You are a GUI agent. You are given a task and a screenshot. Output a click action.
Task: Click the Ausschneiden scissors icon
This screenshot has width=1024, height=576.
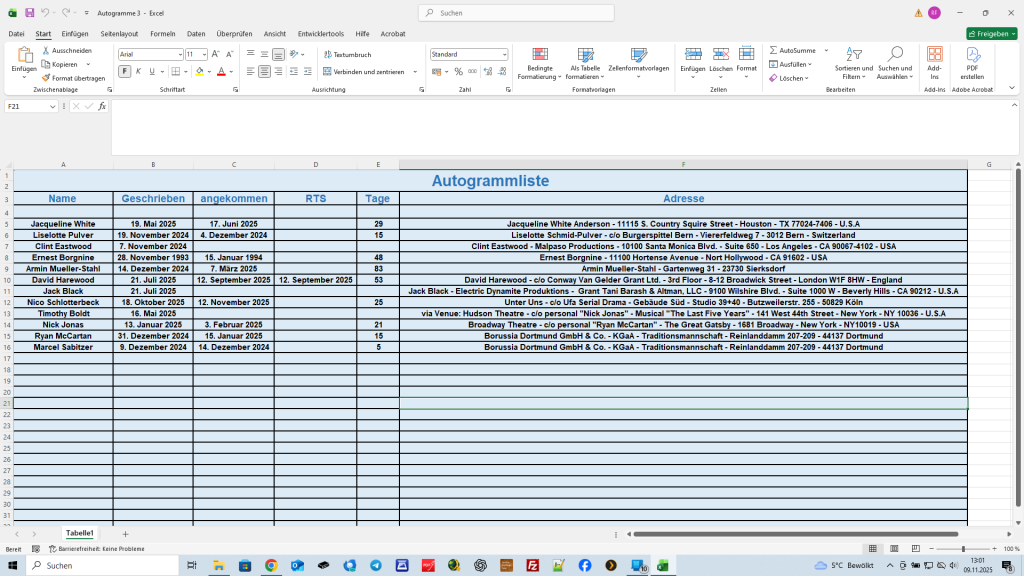(45, 50)
